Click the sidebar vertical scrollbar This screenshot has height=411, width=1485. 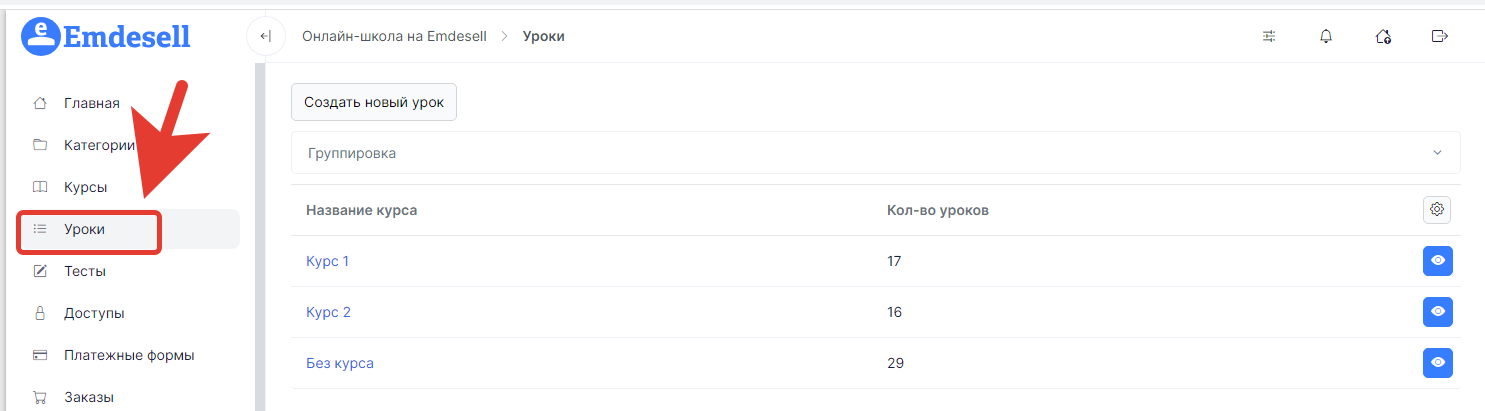click(260, 237)
